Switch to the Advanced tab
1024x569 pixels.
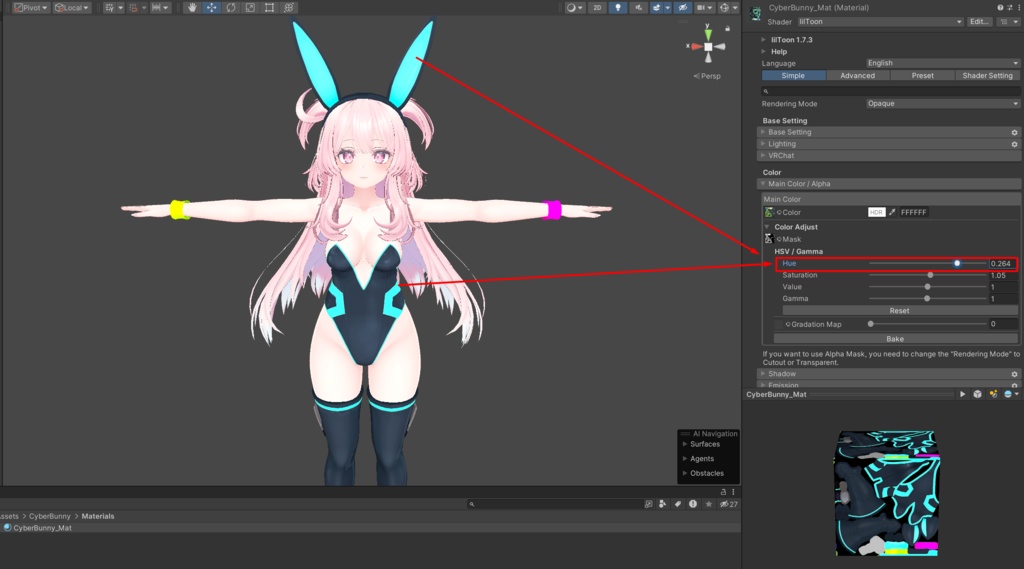click(x=857, y=76)
